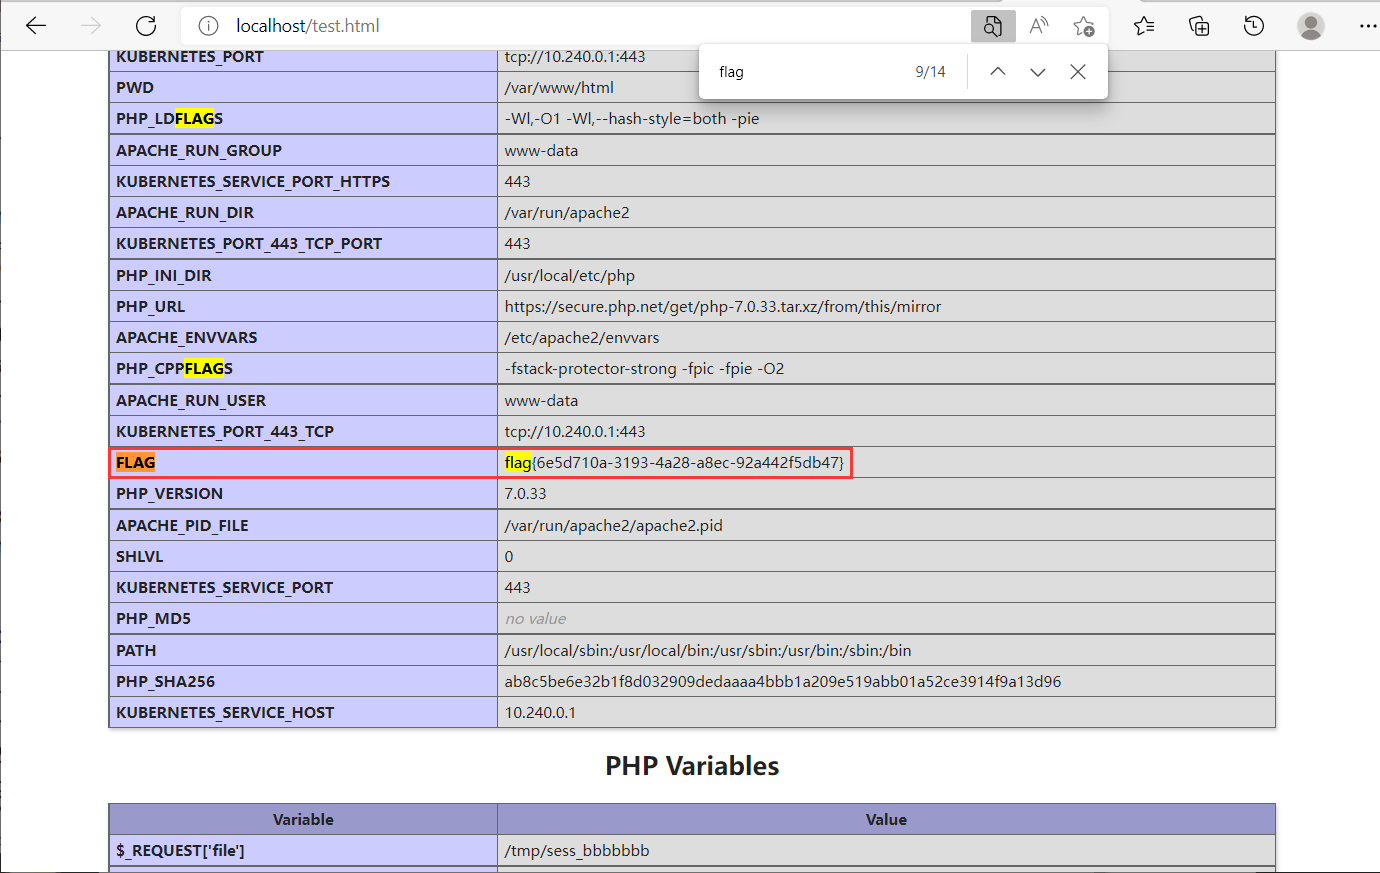Select the SHLVL variable name
1380x873 pixels.
[139, 557]
